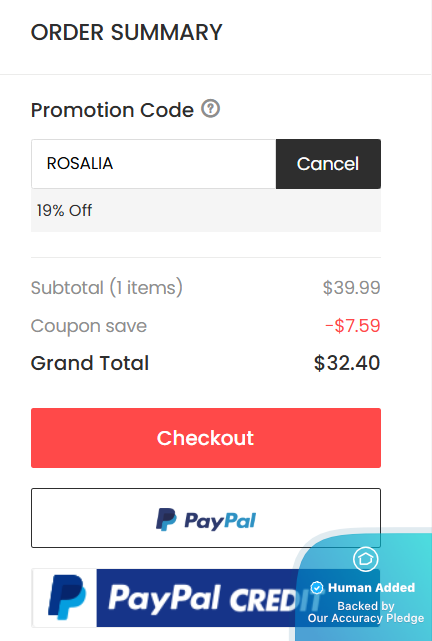Click the Promotion Code help question-mark icon

(210, 109)
